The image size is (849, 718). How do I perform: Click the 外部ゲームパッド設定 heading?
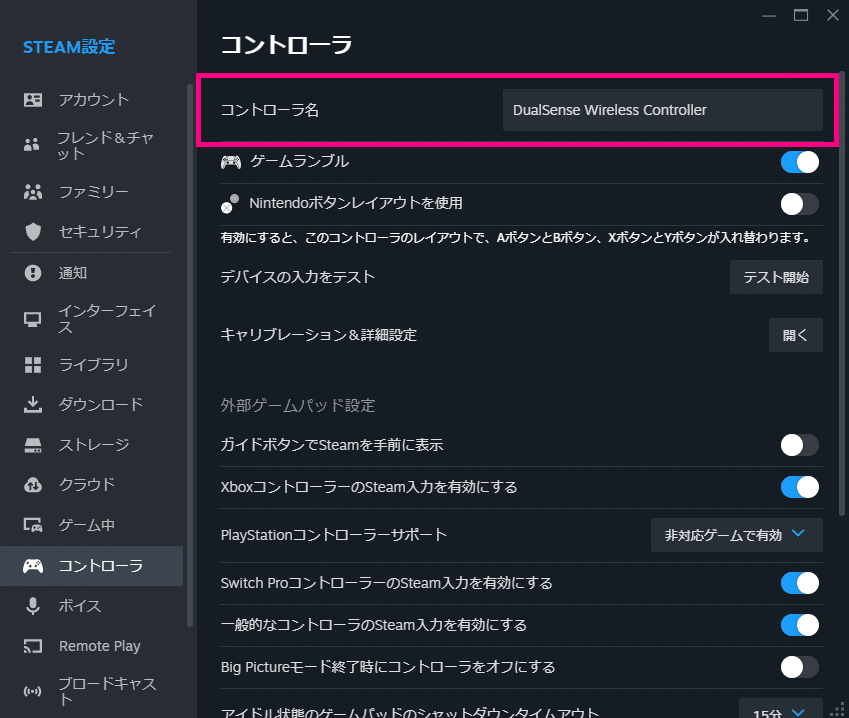(298, 405)
